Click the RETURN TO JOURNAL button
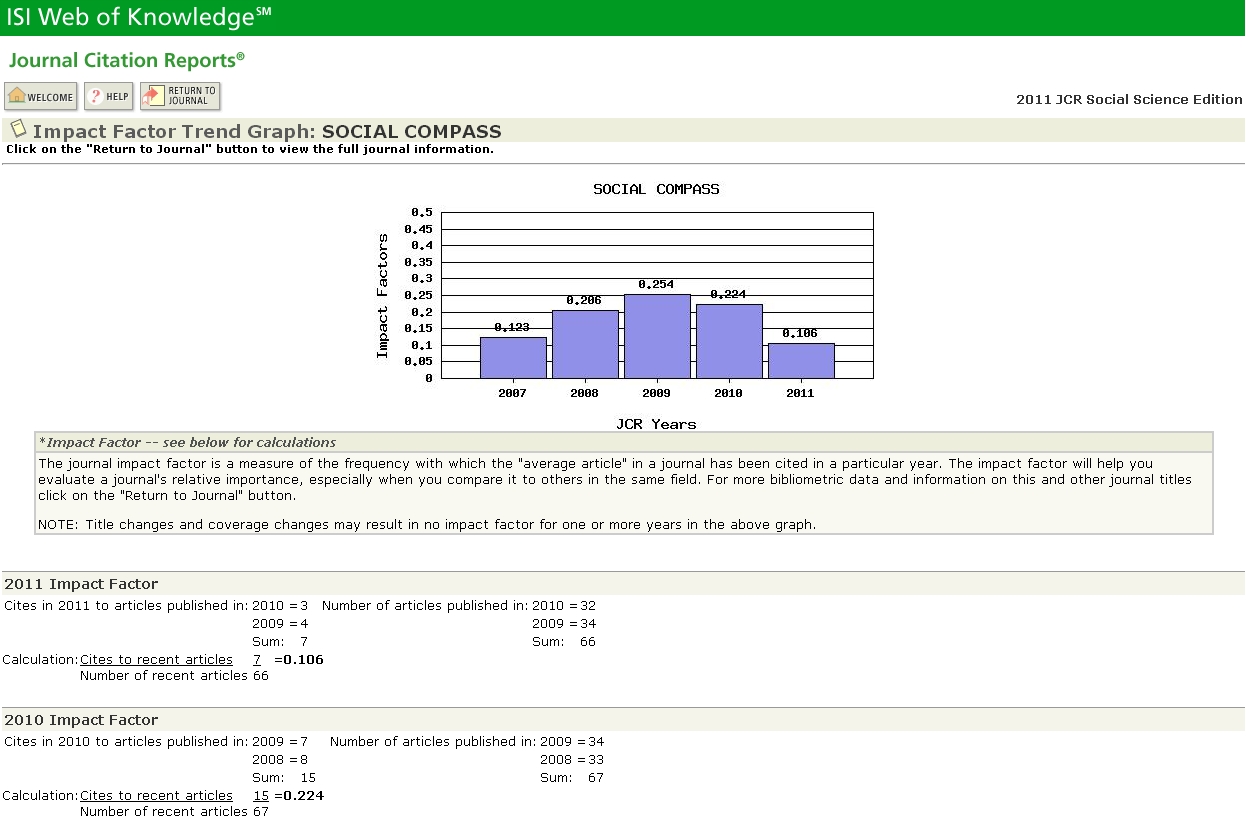 point(180,96)
